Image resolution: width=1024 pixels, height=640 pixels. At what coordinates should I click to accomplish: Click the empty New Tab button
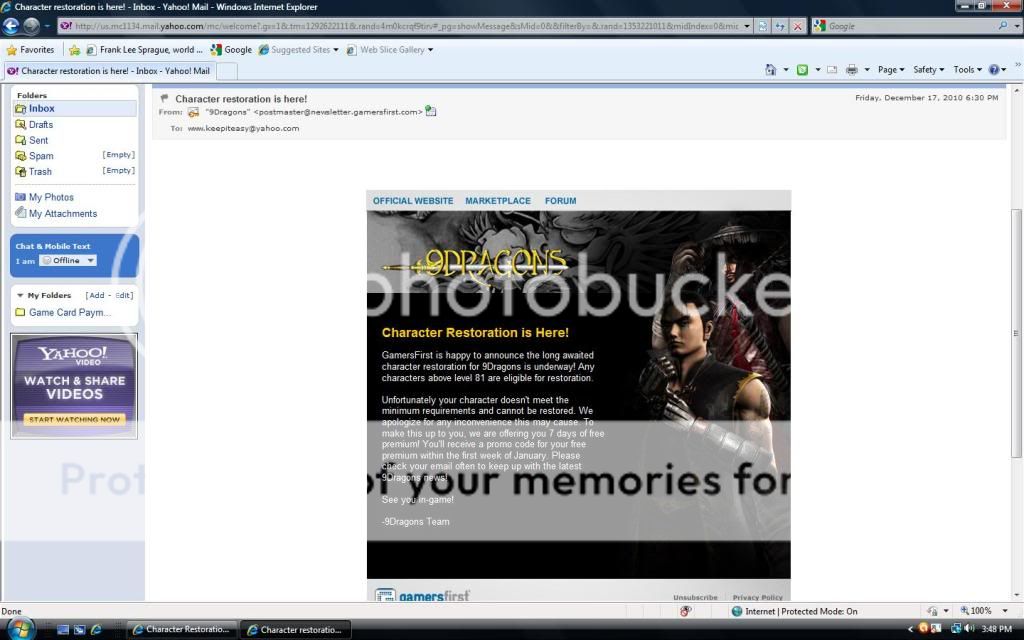tap(226, 71)
